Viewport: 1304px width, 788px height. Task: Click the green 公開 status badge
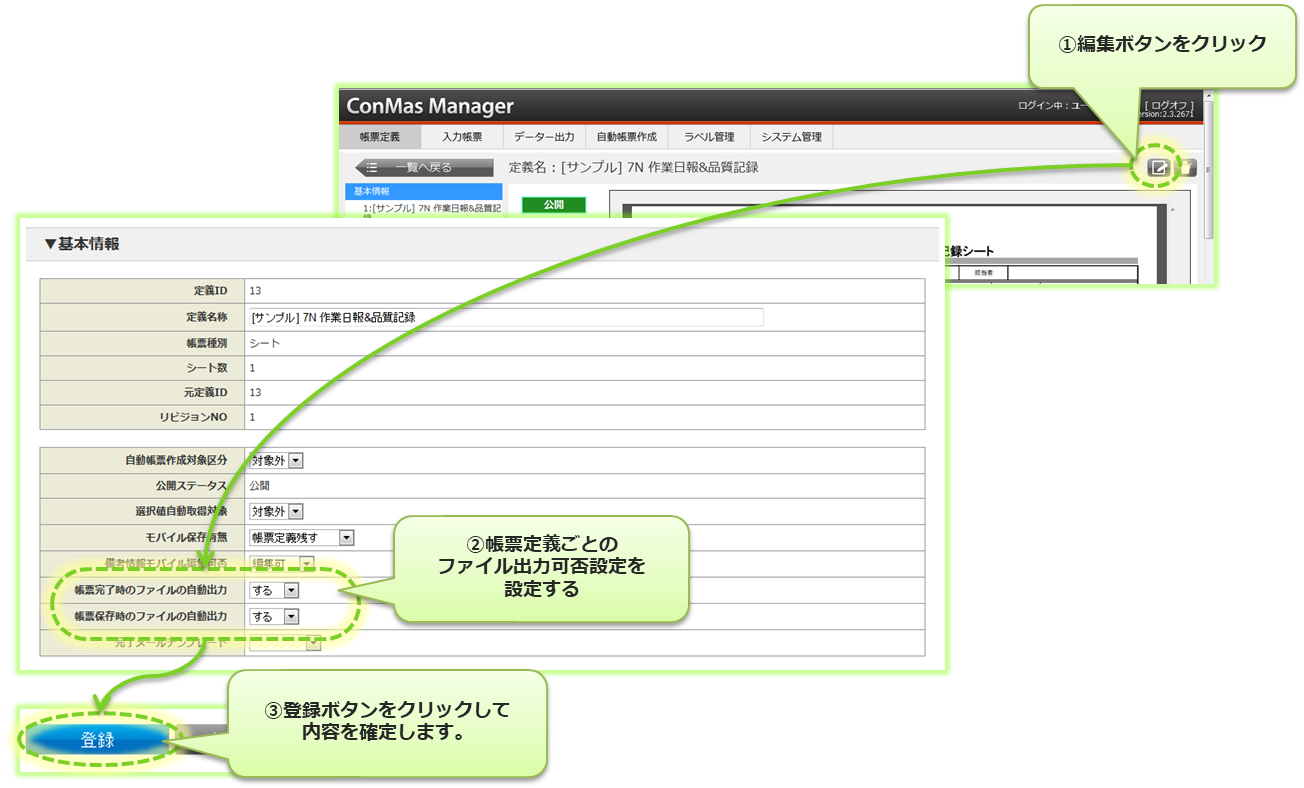pos(553,204)
